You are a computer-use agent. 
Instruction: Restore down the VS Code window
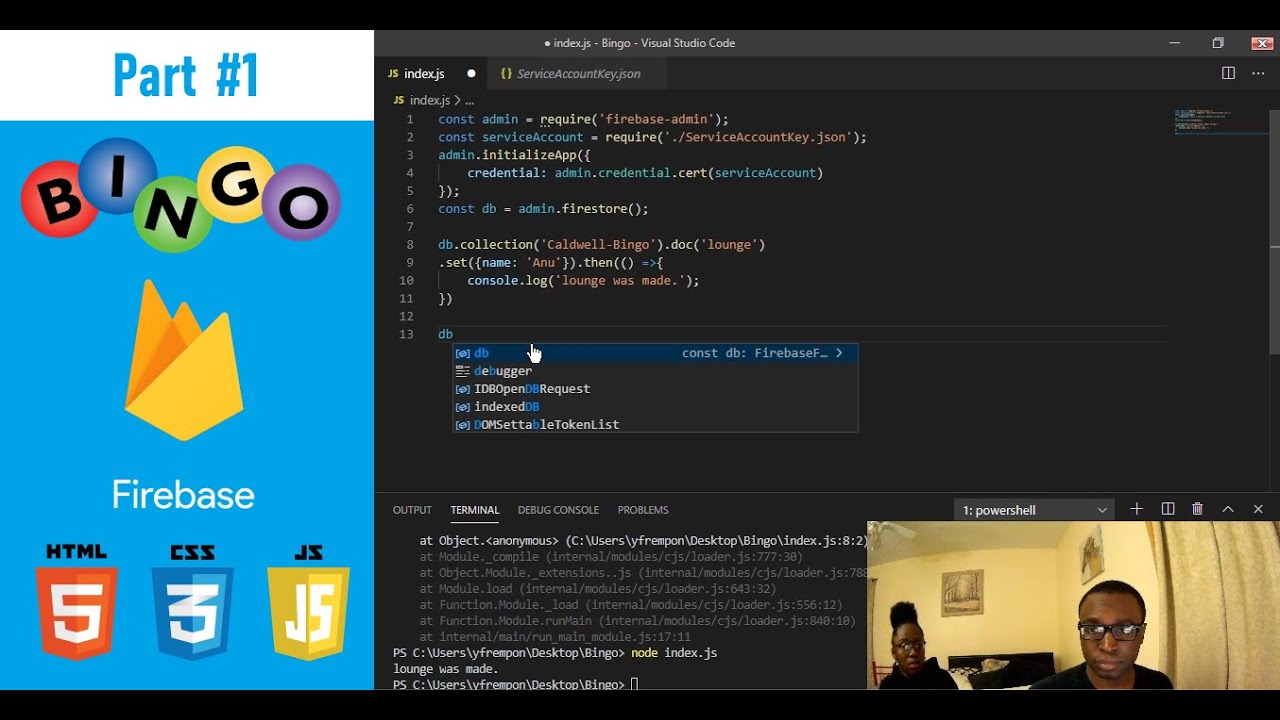pyautogui.click(x=1217, y=43)
